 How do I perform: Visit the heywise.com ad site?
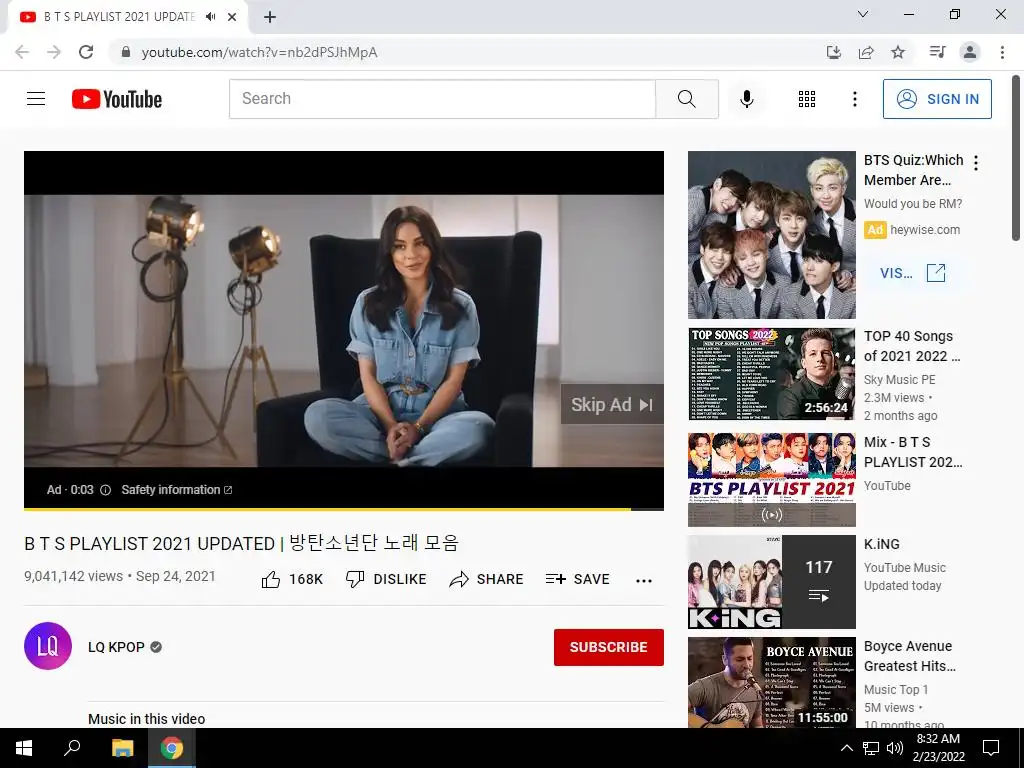(912, 273)
